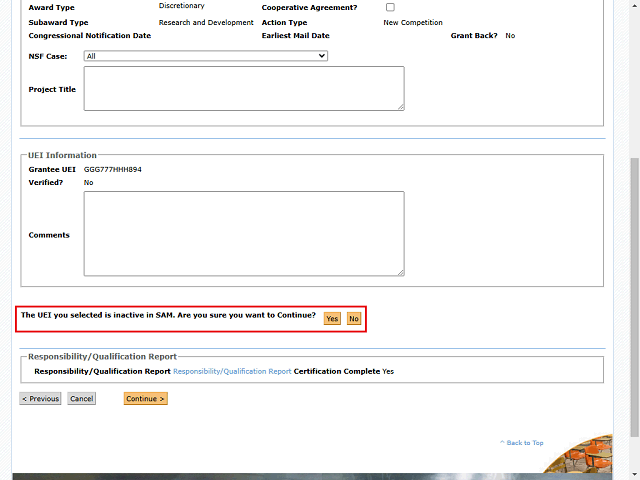This screenshot has width=640, height=480.
Task: Click the Comments box resize handle
Action: click(x=401, y=272)
